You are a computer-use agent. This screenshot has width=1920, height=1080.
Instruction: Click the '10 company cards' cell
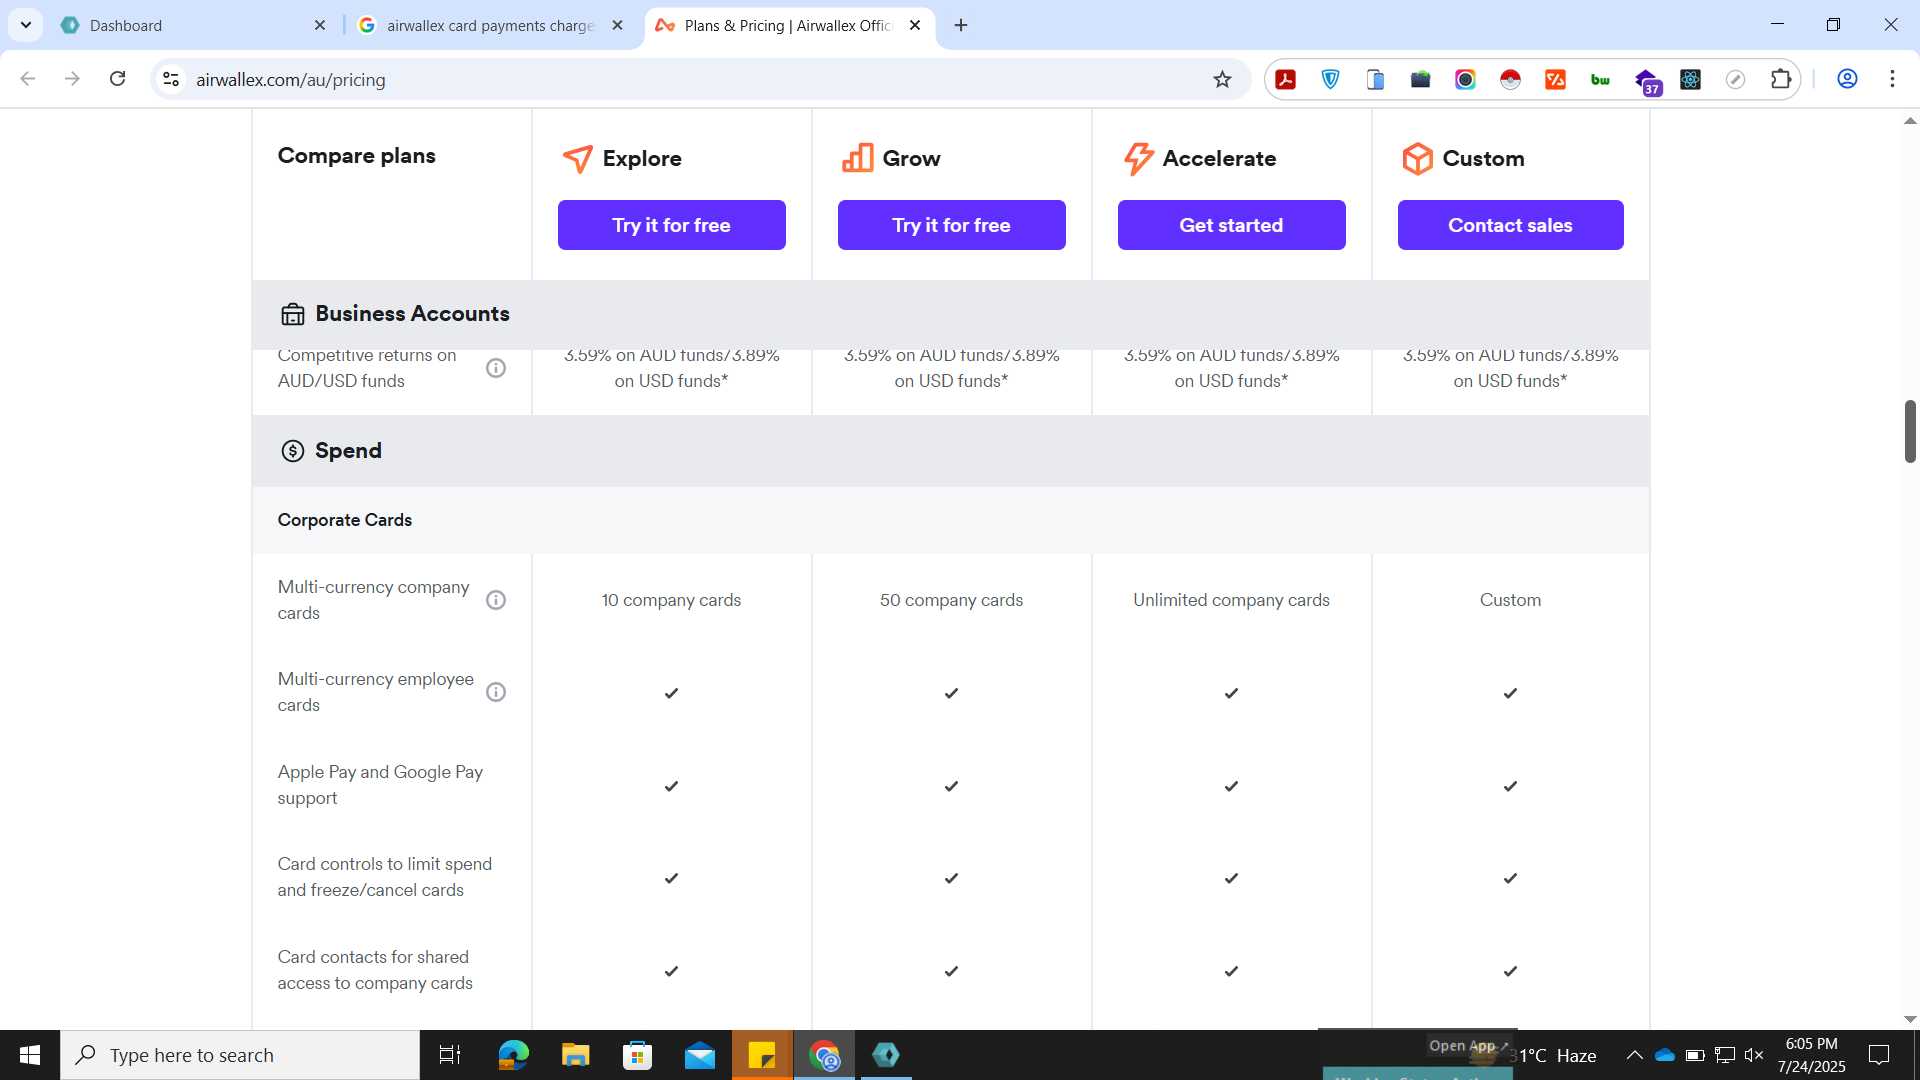pyautogui.click(x=672, y=600)
